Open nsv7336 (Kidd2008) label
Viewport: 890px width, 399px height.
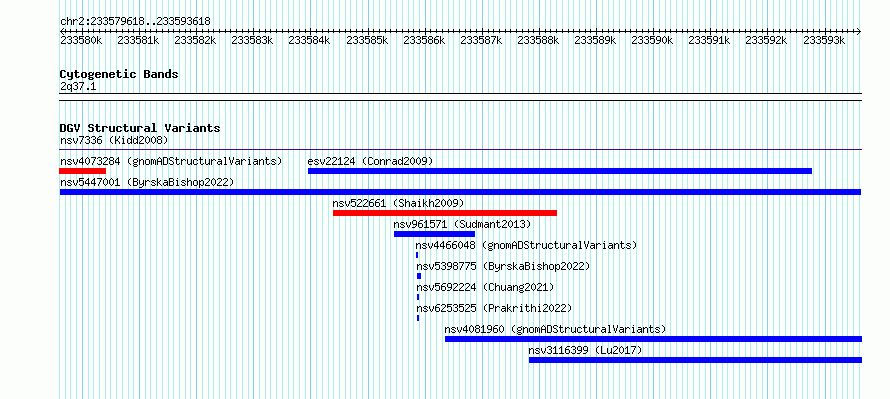(x=114, y=140)
